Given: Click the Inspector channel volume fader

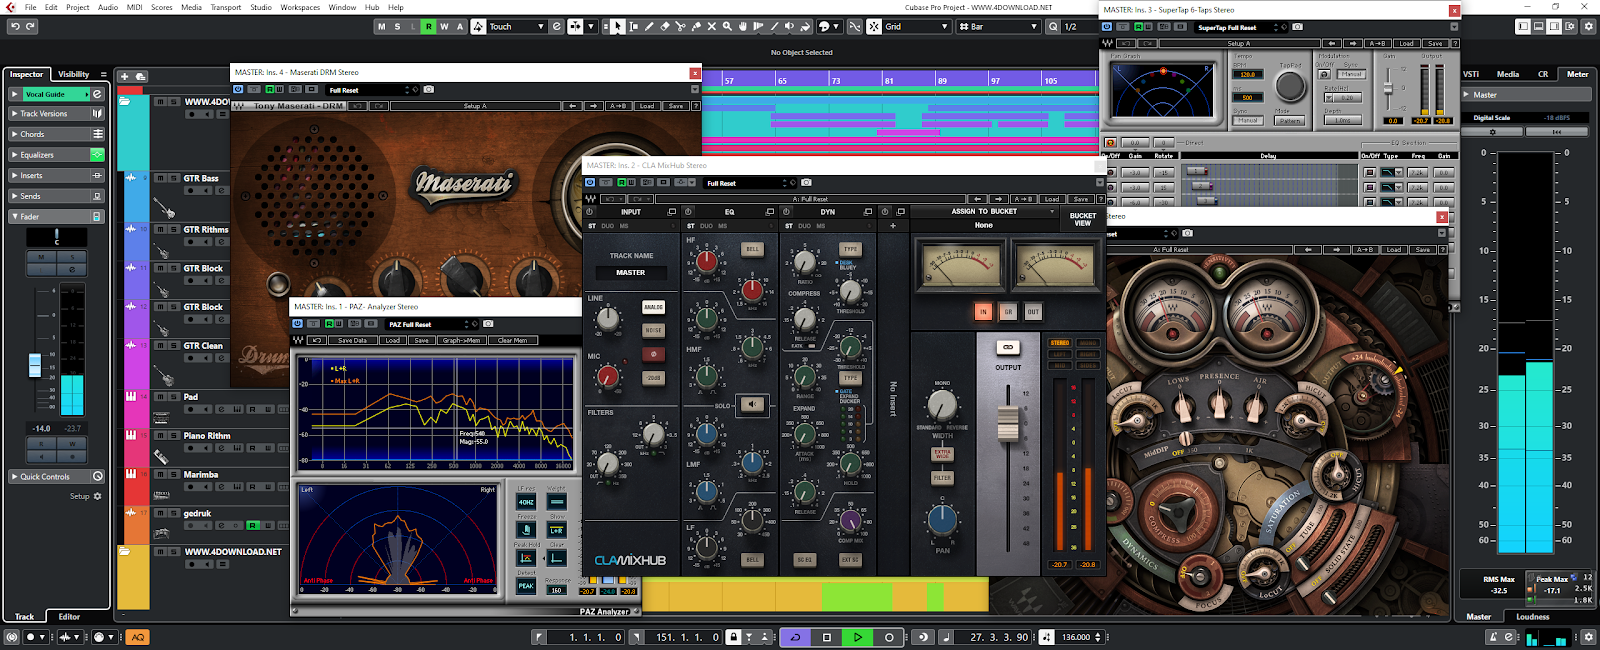Looking at the screenshot, I should coord(35,365).
